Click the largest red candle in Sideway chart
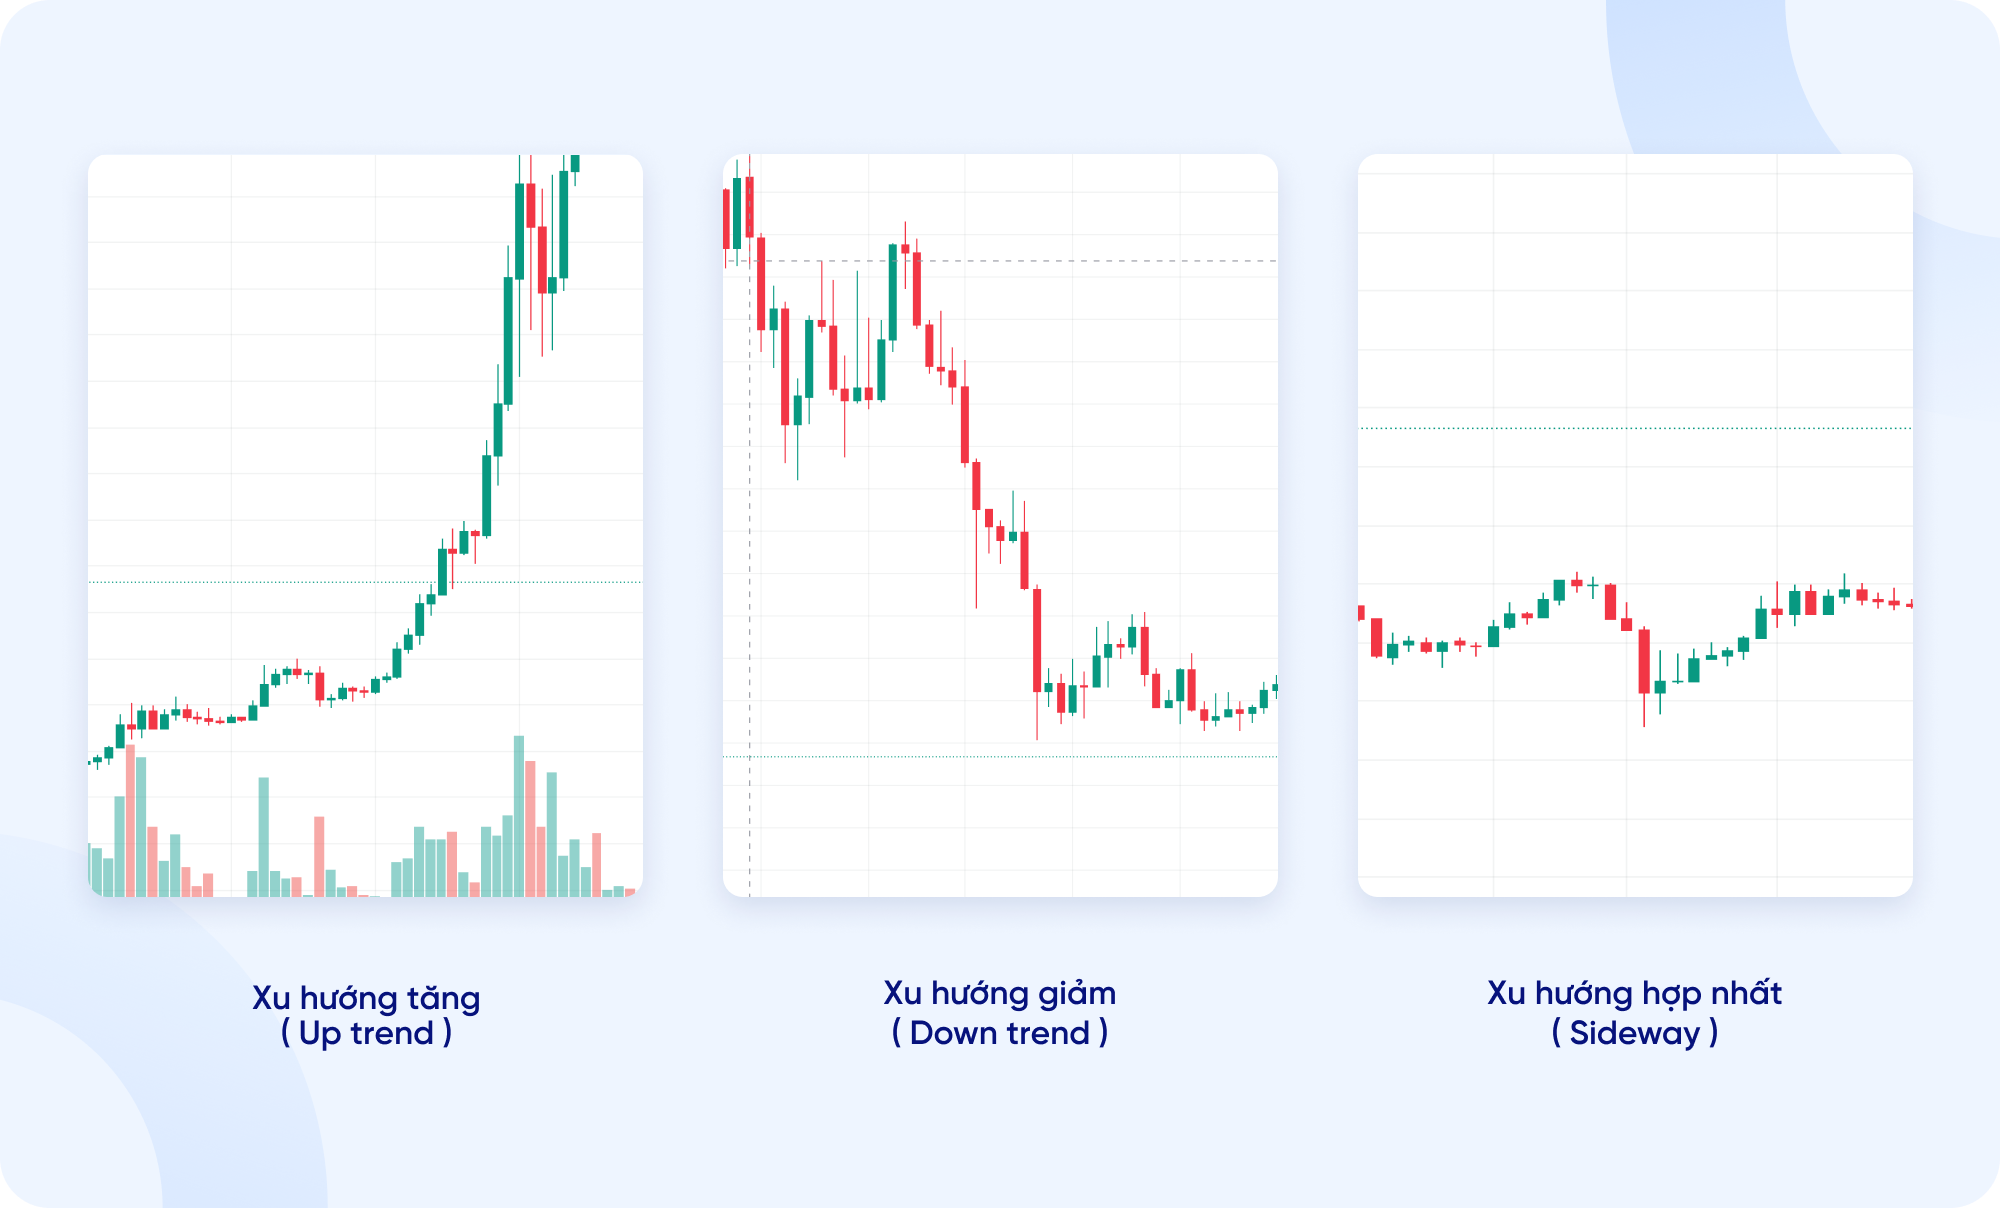This screenshot has width=2000, height=1208. point(1644,661)
